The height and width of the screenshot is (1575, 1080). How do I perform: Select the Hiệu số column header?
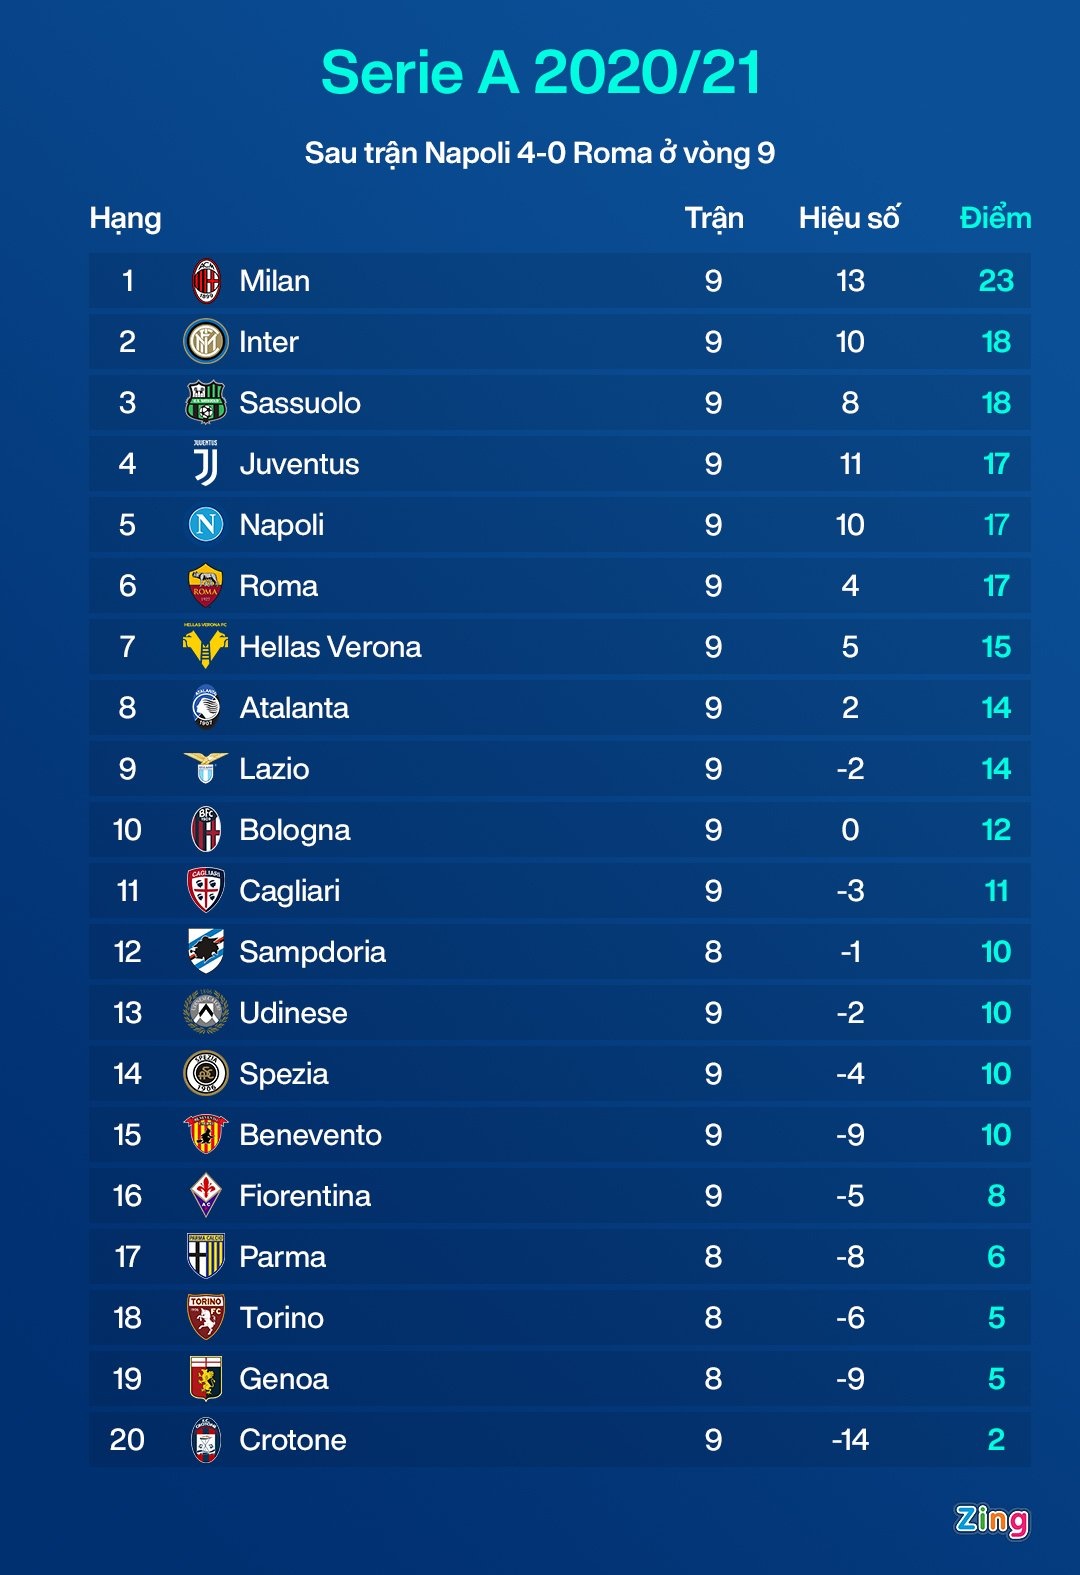click(849, 218)
